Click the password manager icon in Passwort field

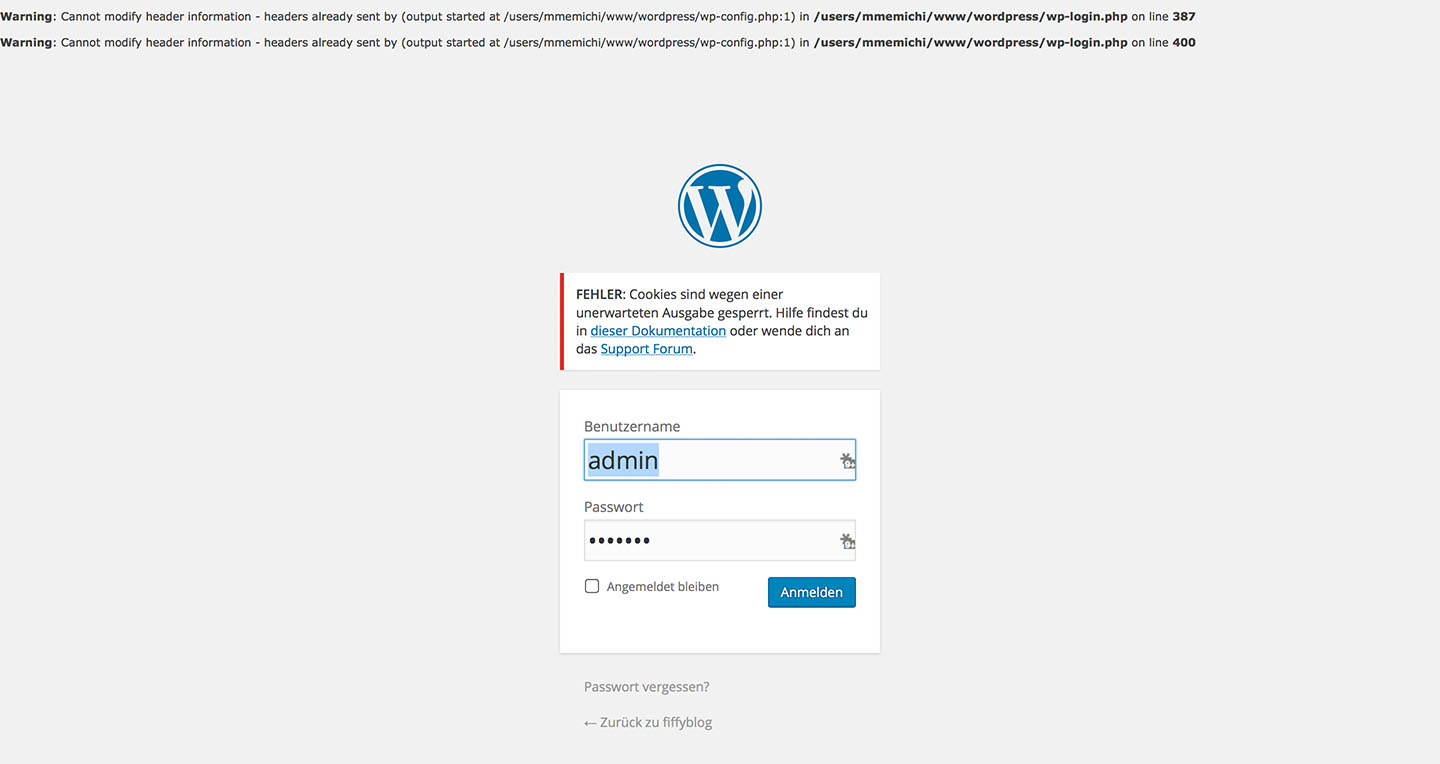click(x=847, y=541)
